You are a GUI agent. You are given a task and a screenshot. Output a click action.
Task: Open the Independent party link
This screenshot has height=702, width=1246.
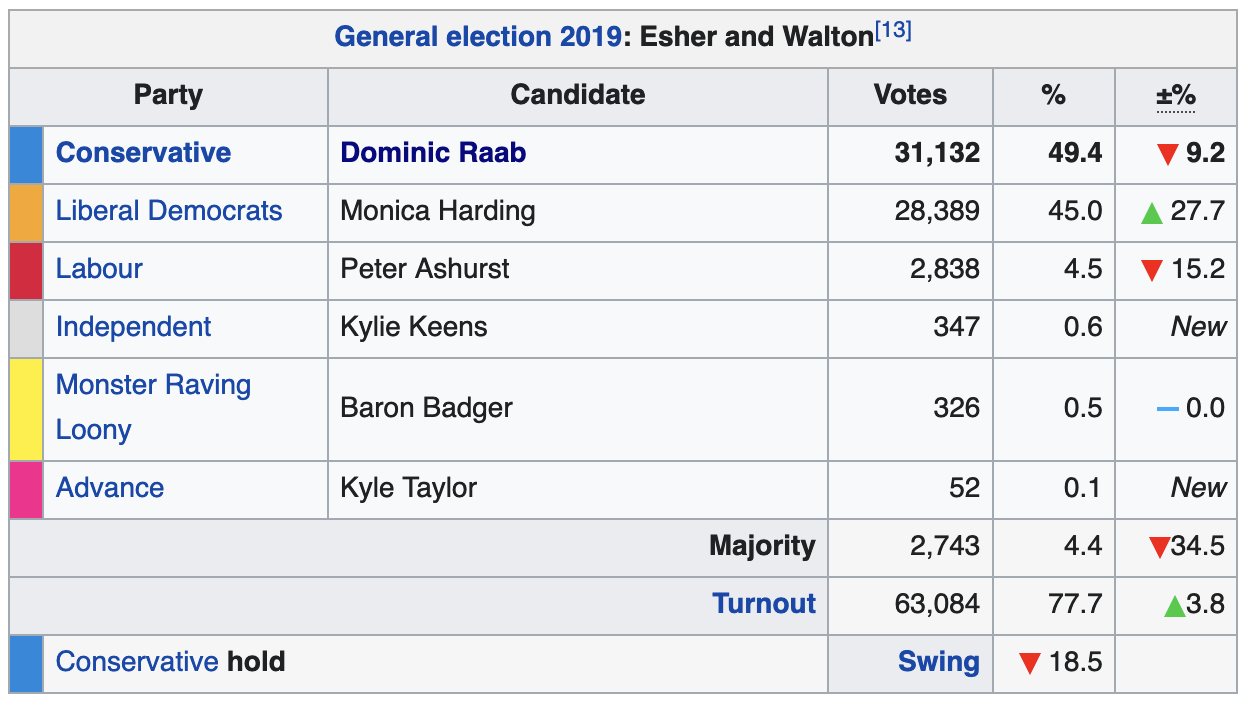point(133,327)
